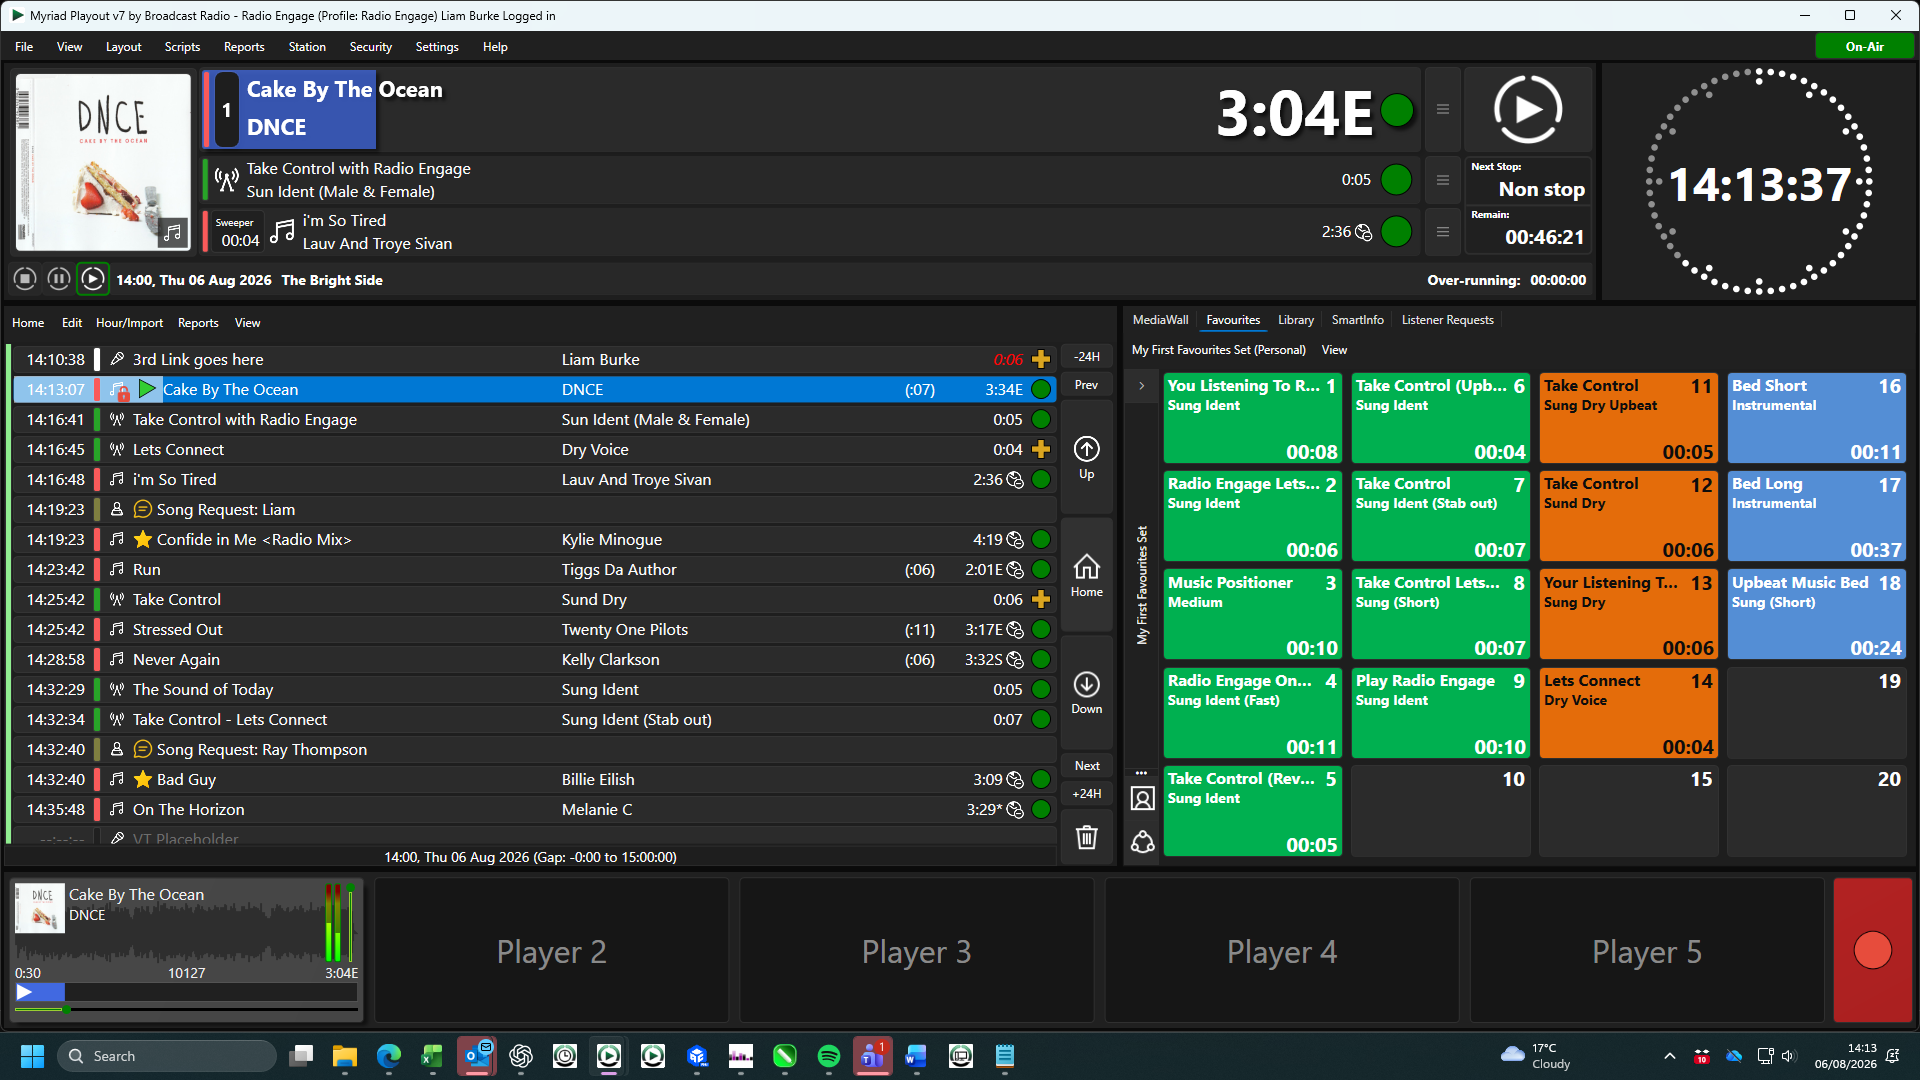The height and width of the screenshot is (1080, 1920).
Task: Toggle green dot on Never Again log row
Action: [1041, 660]
